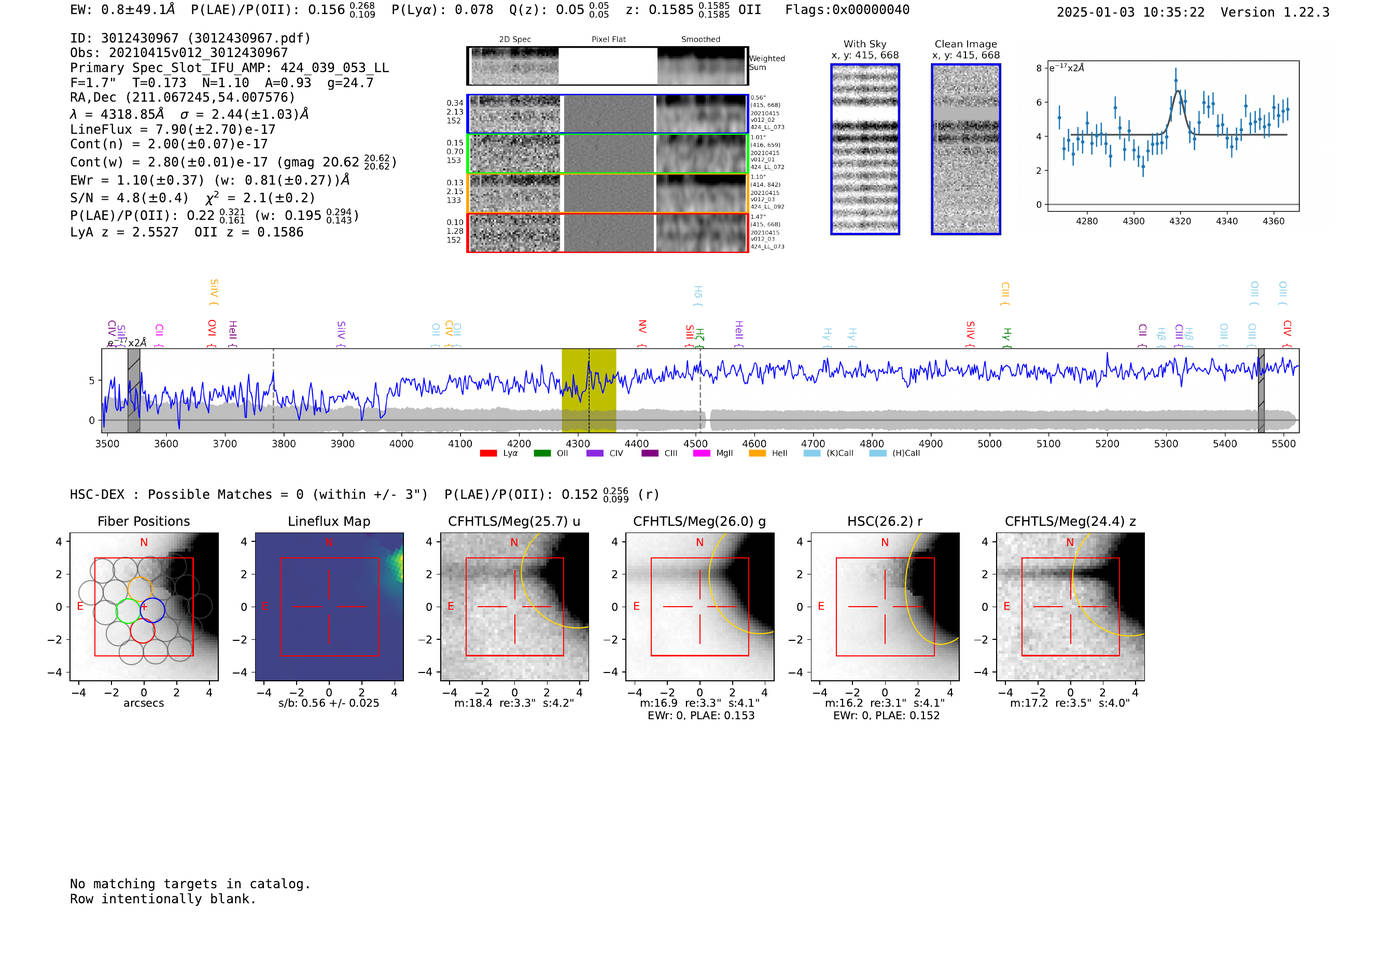Select the blue-bordered 2D spectrum fiber row
Viewport: 1400px width, 953px height.
click(x=607, y=115)
